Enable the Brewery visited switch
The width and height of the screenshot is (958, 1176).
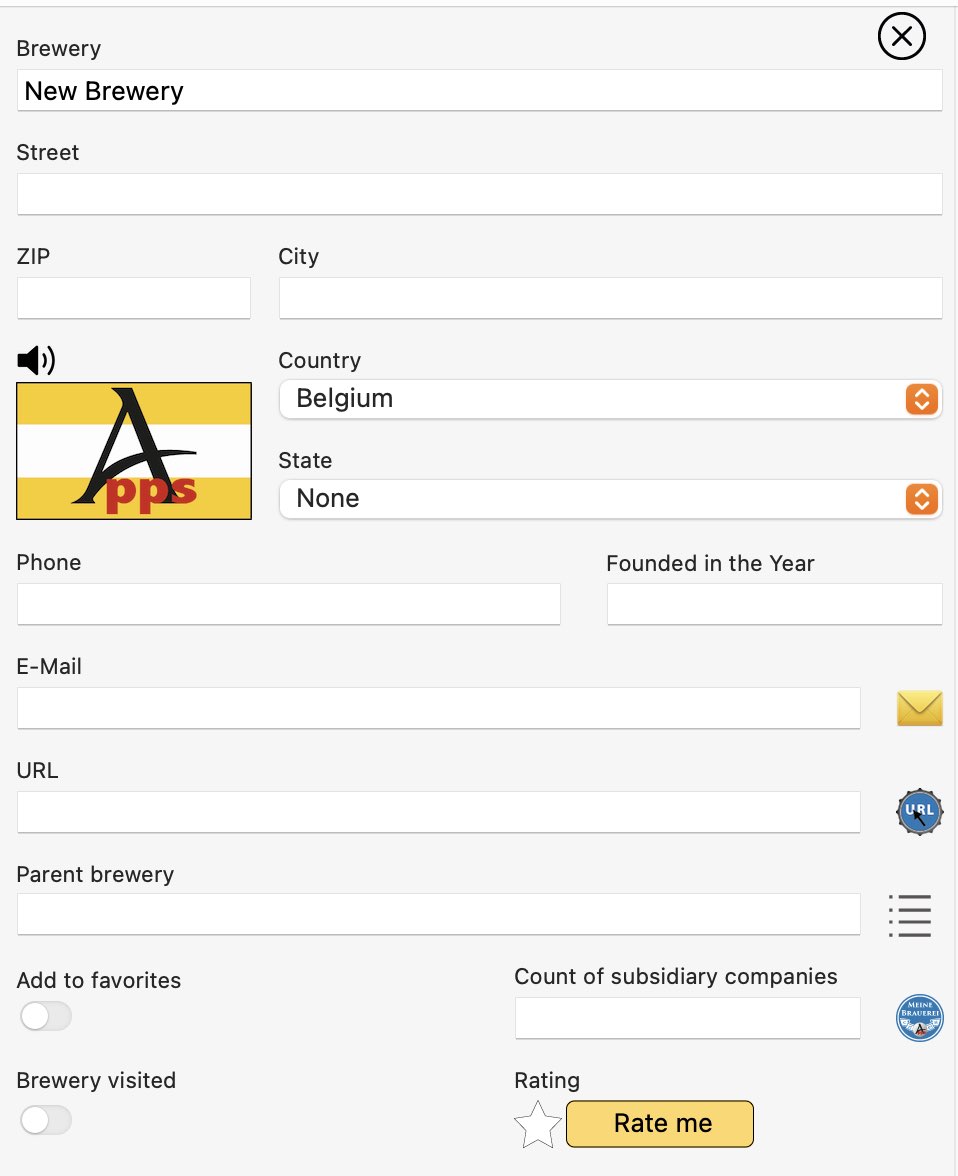point(46,1120)
